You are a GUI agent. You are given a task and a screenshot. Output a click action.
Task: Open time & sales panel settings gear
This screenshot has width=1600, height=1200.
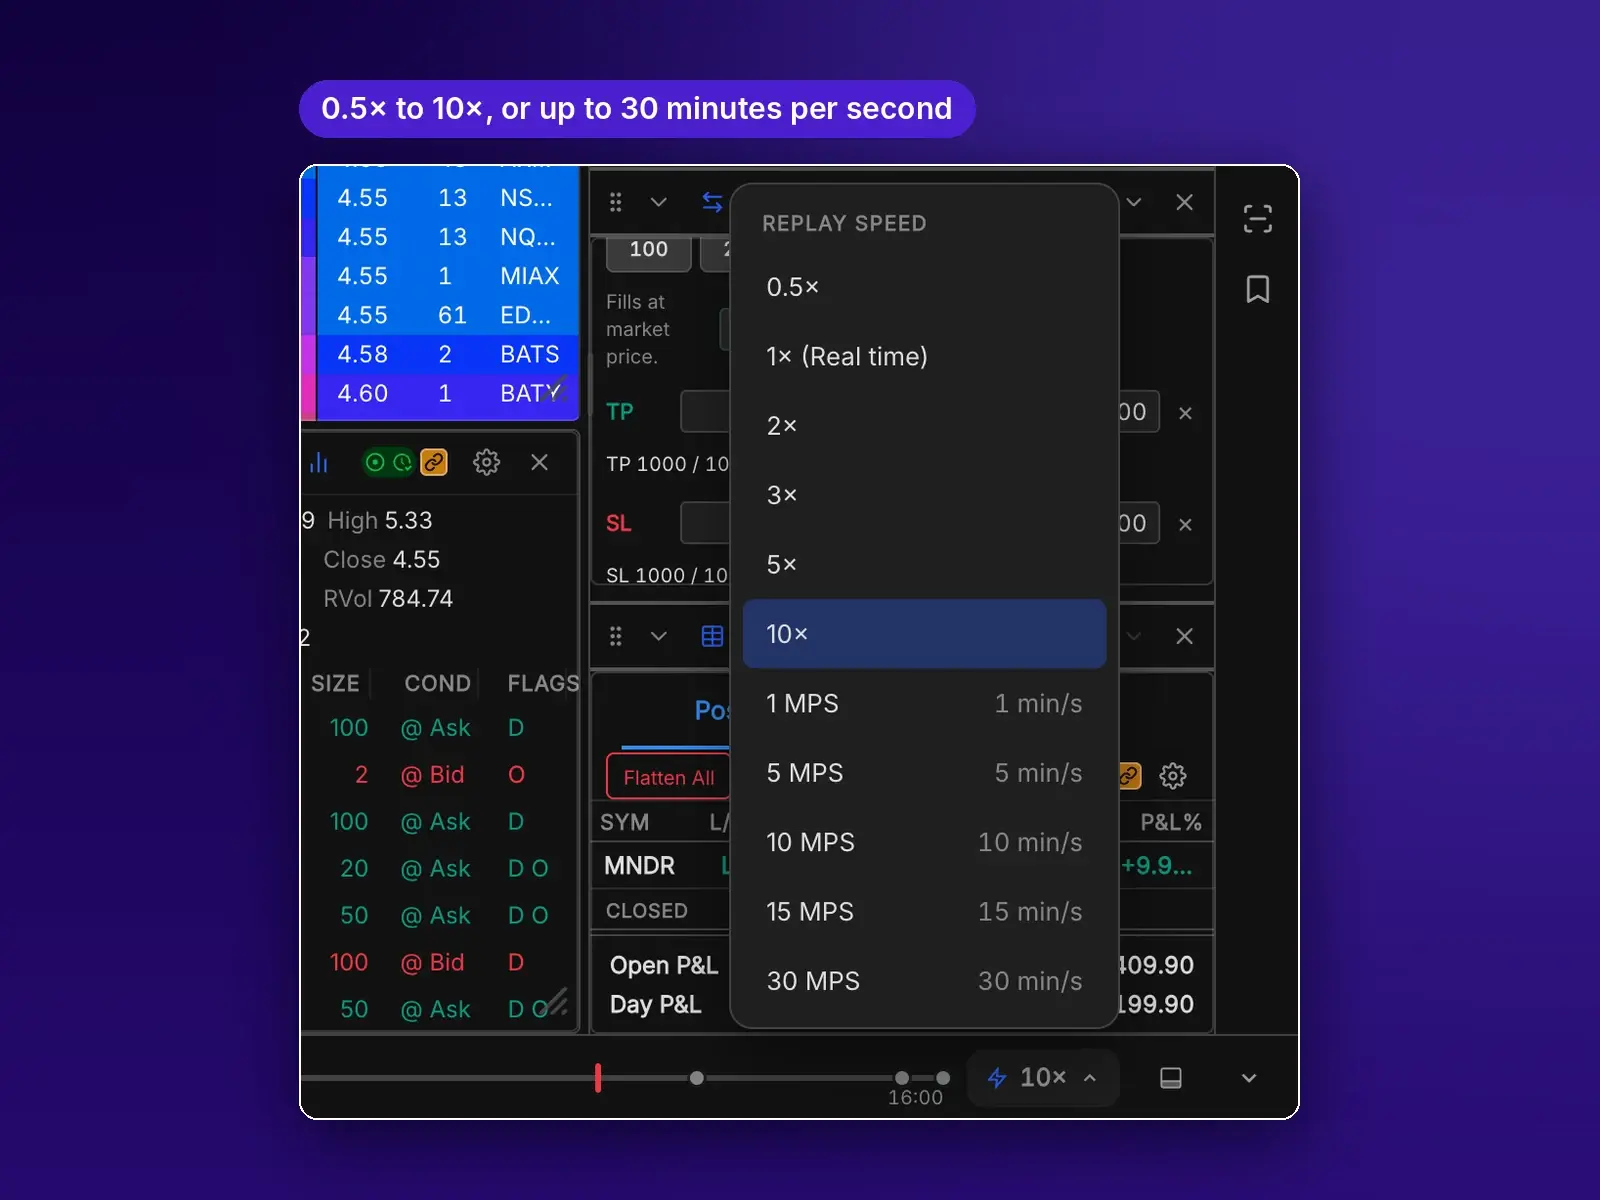[x=486, y=462]
